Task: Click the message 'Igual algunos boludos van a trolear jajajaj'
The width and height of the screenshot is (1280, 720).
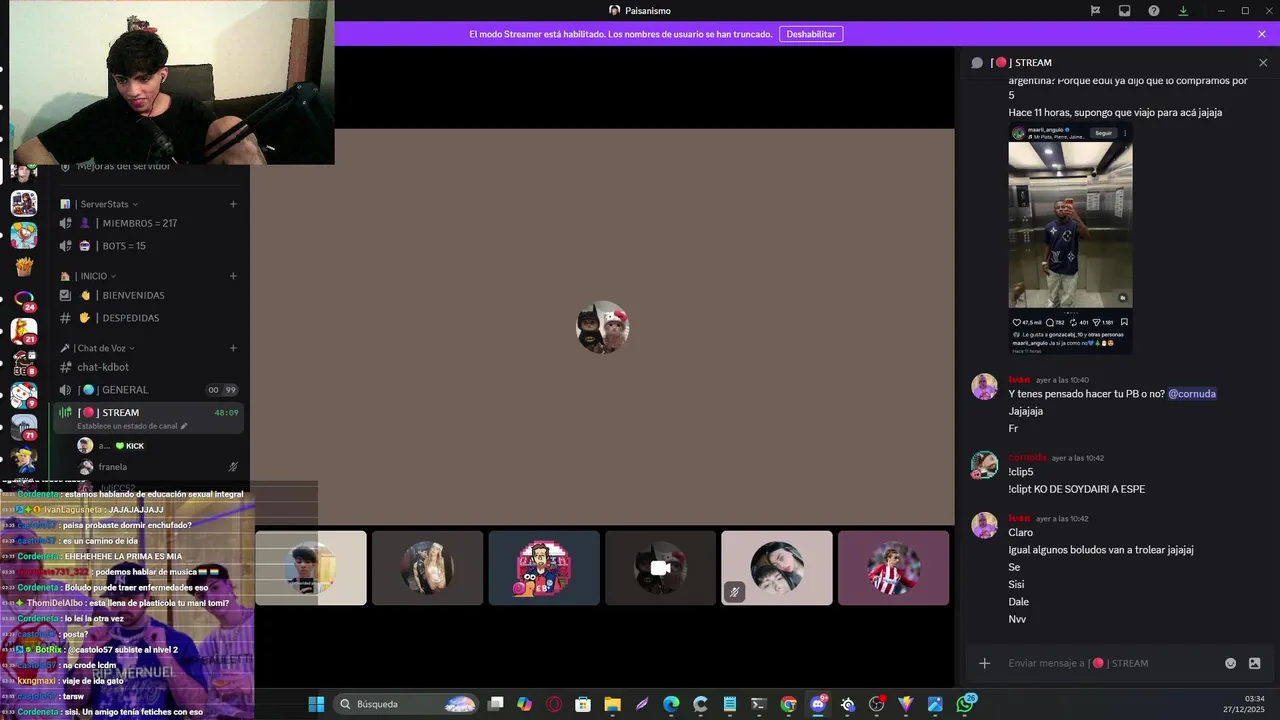Action: click(x=1101, y=550)
